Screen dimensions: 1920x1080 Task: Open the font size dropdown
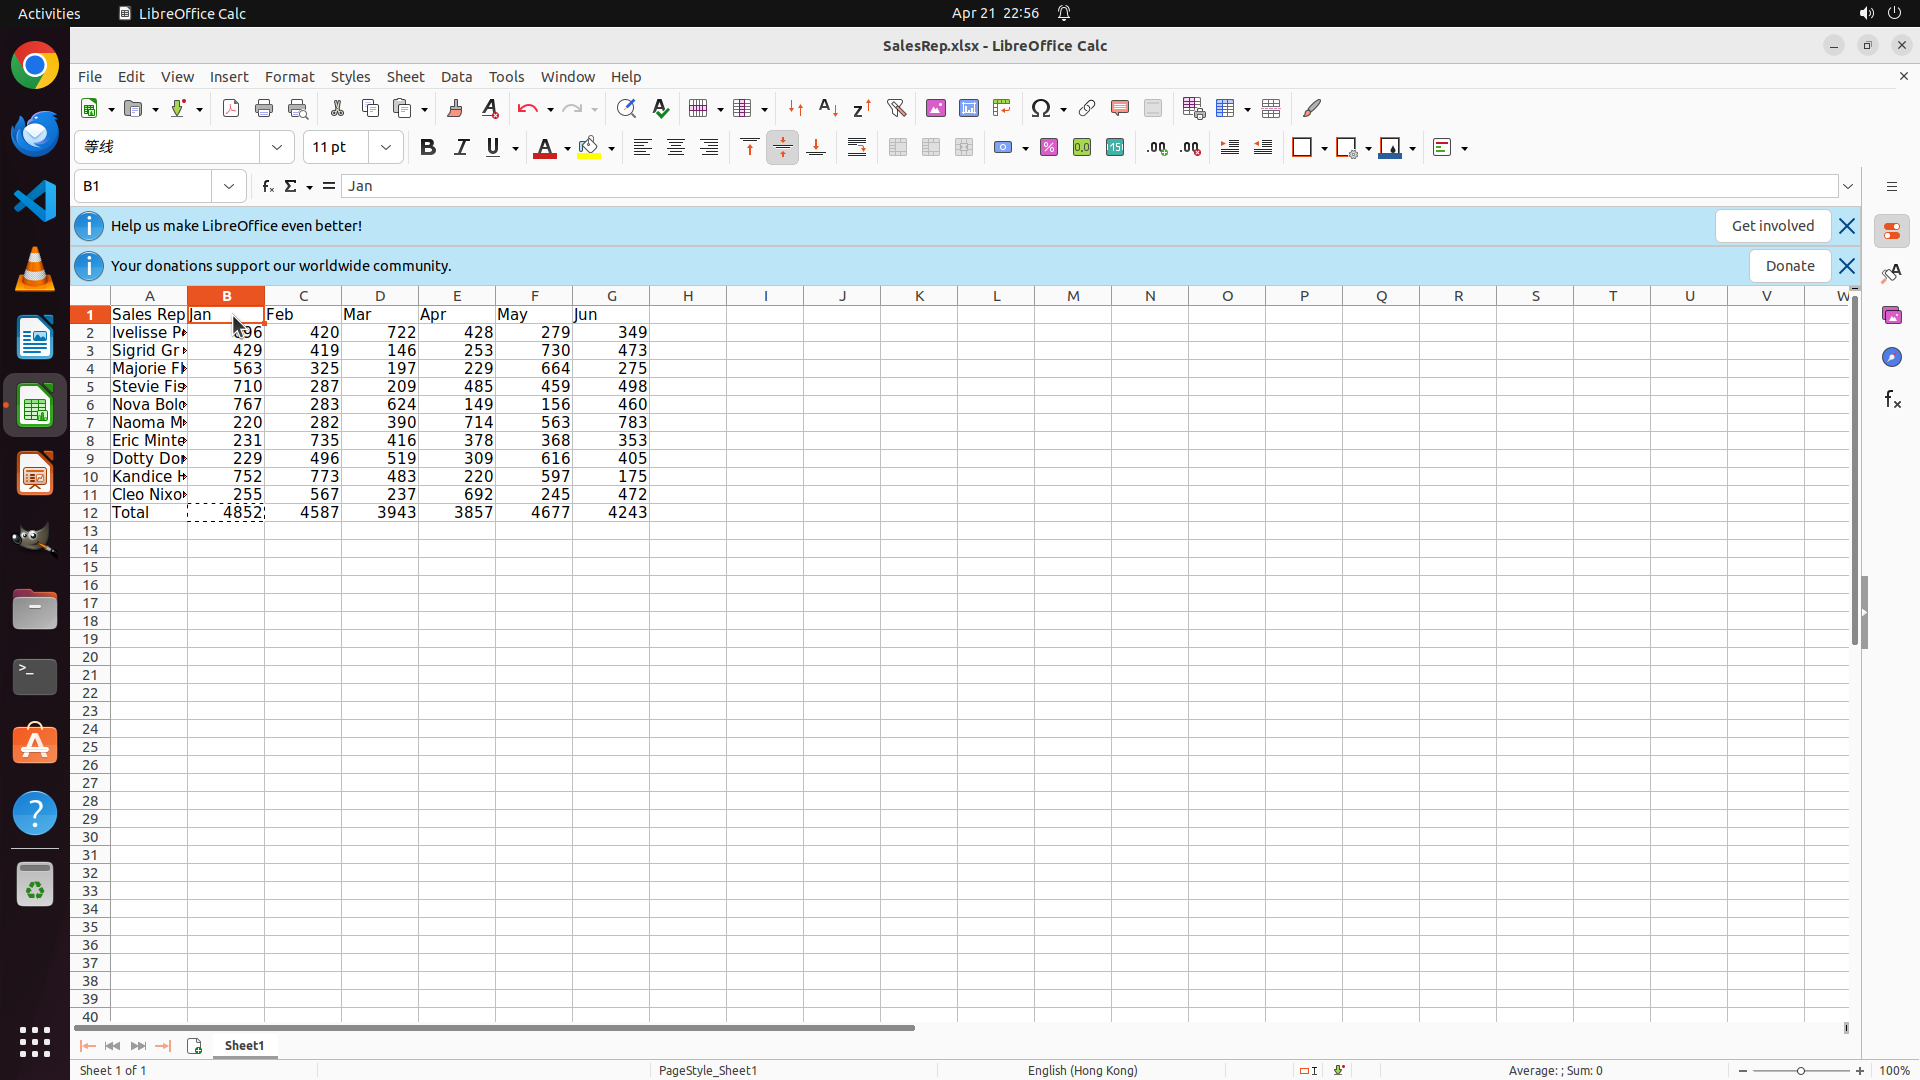click(386, 147)
